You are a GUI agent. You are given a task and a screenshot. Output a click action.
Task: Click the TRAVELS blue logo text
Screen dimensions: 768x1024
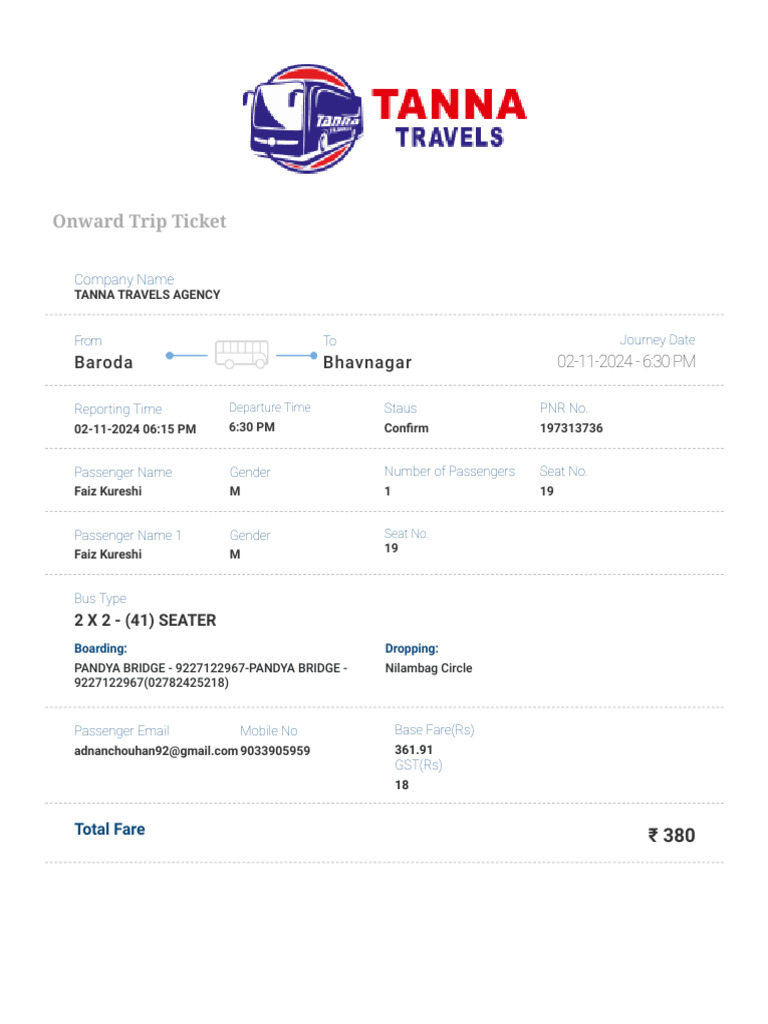coord(449,137)
